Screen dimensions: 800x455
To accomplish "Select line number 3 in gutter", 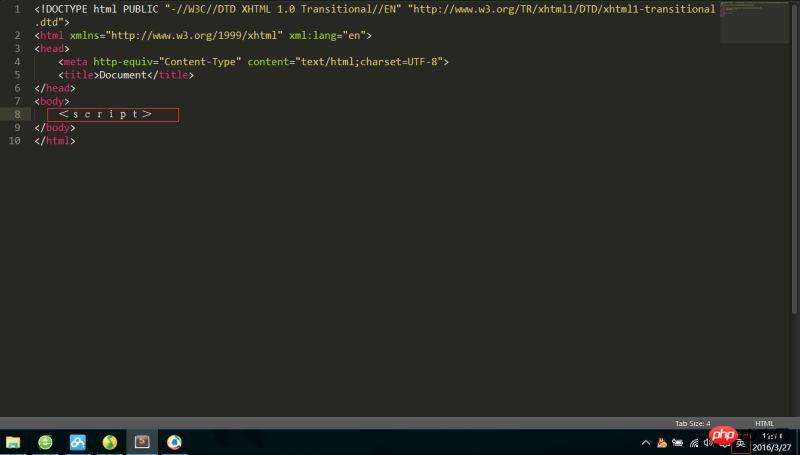I will pos(17,48).
